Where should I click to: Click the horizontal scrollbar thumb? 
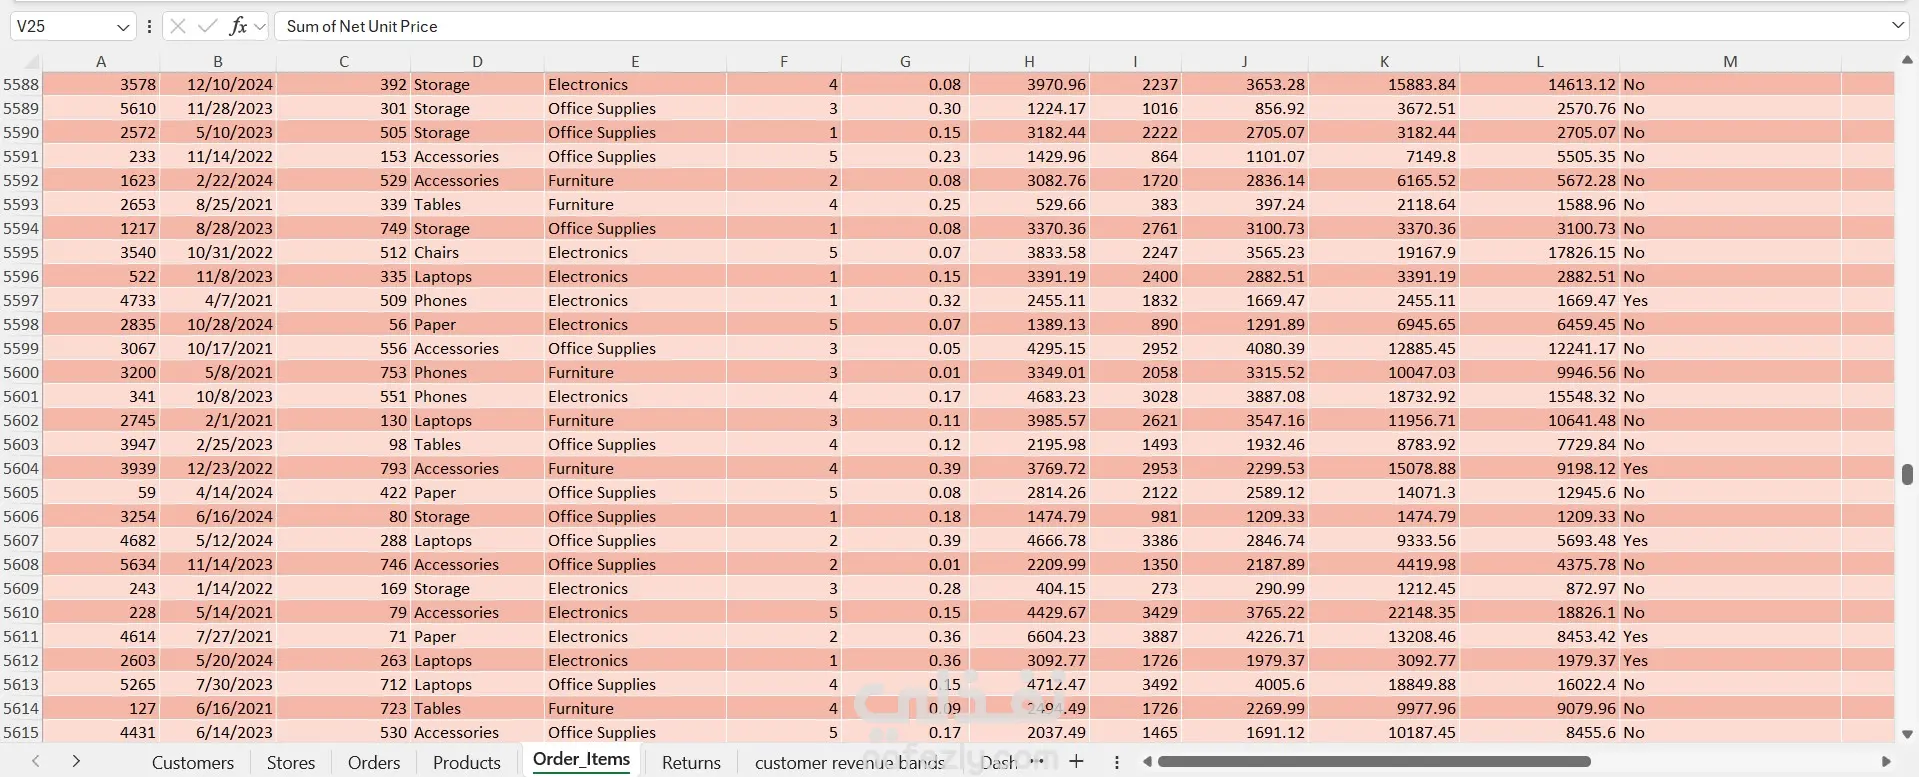pyautogui.click(x=1374, y=762)
